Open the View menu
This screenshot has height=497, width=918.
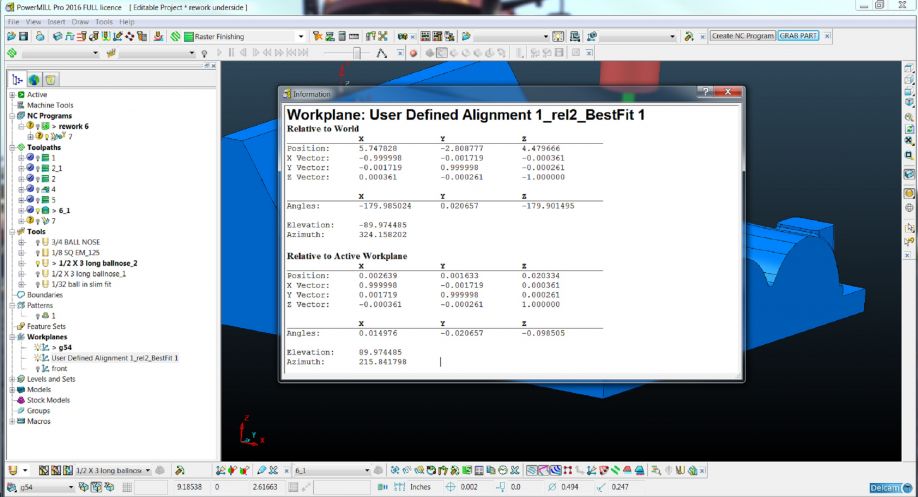pos(33,22)
